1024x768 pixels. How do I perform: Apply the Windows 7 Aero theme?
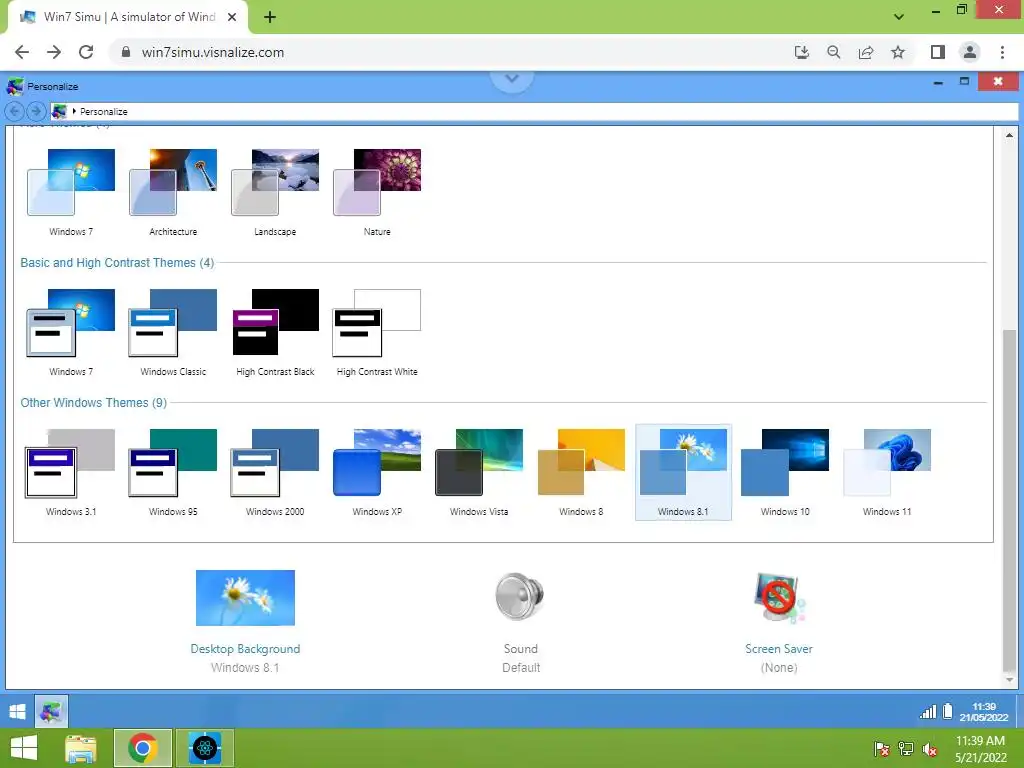coord(71,191)
